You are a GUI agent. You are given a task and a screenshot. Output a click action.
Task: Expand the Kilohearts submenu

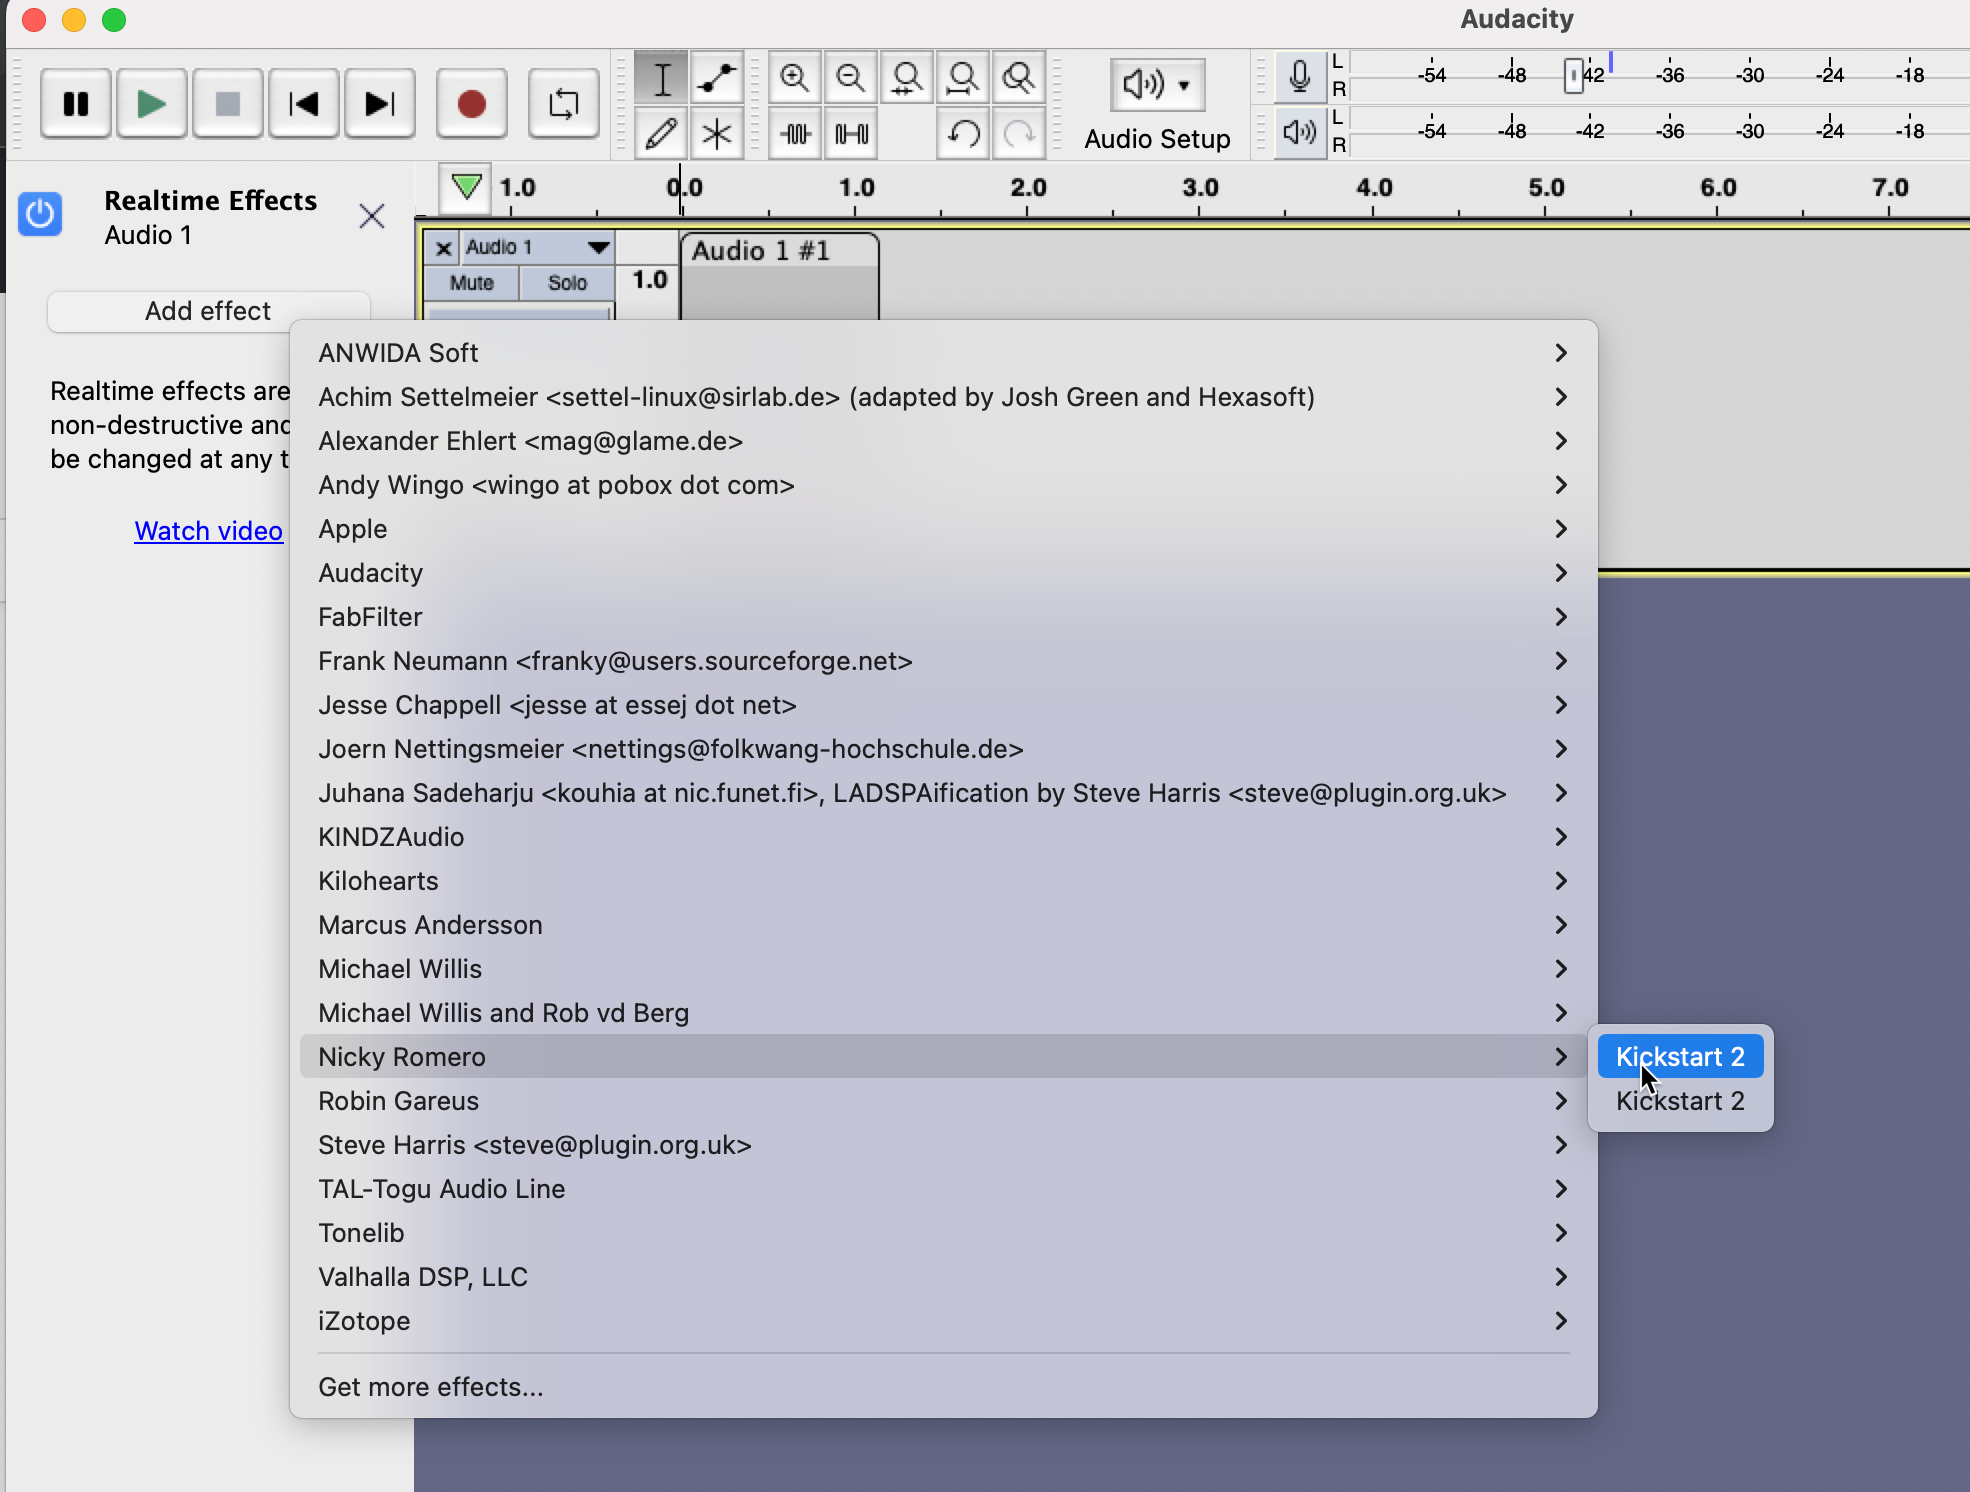tap(943, 881)
